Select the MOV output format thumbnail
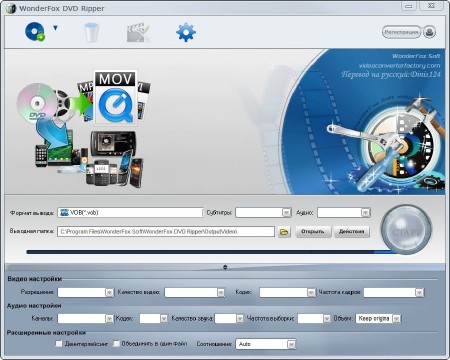450x360 pixels. (115, 97)
